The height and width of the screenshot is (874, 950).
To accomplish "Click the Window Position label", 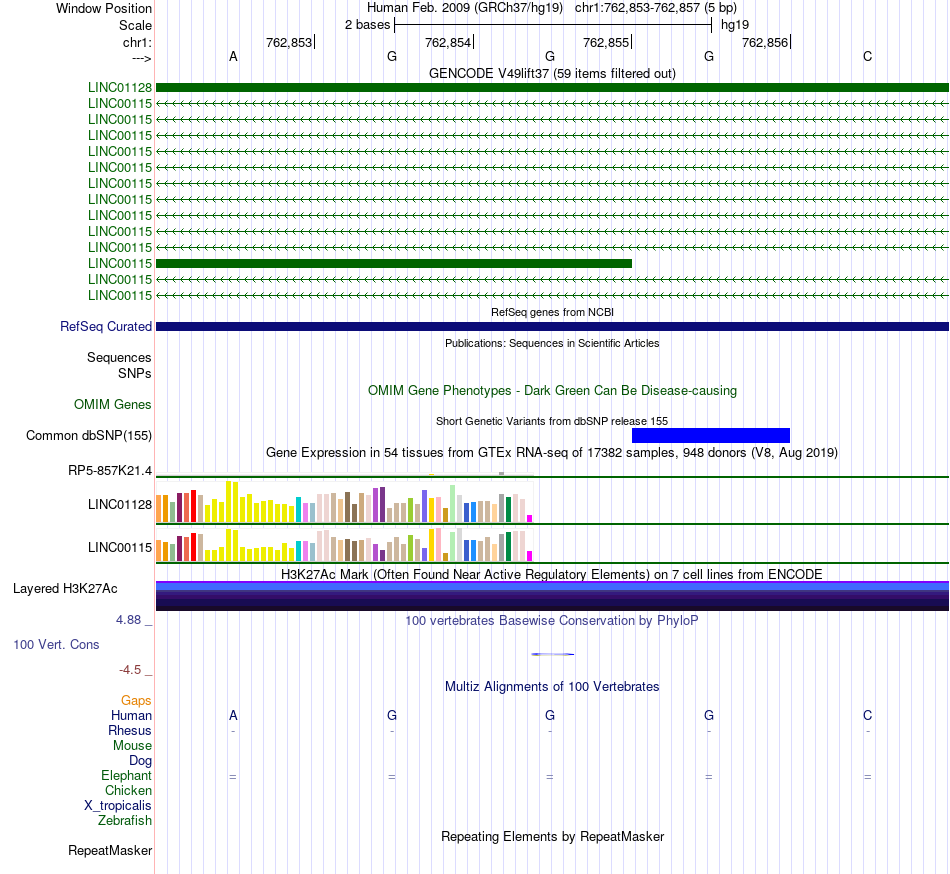I will pyautogui.click(x=104, y=8).
